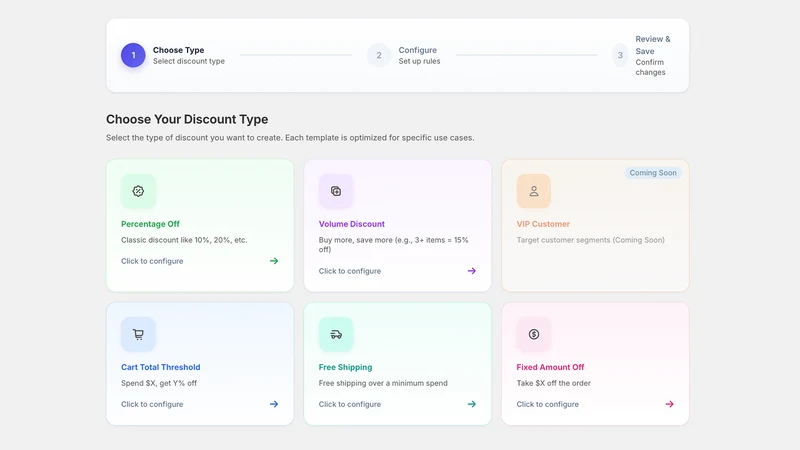Click the green arrow on Percentage Off card
The image size is (800, 450).
[x=274, y=261]
